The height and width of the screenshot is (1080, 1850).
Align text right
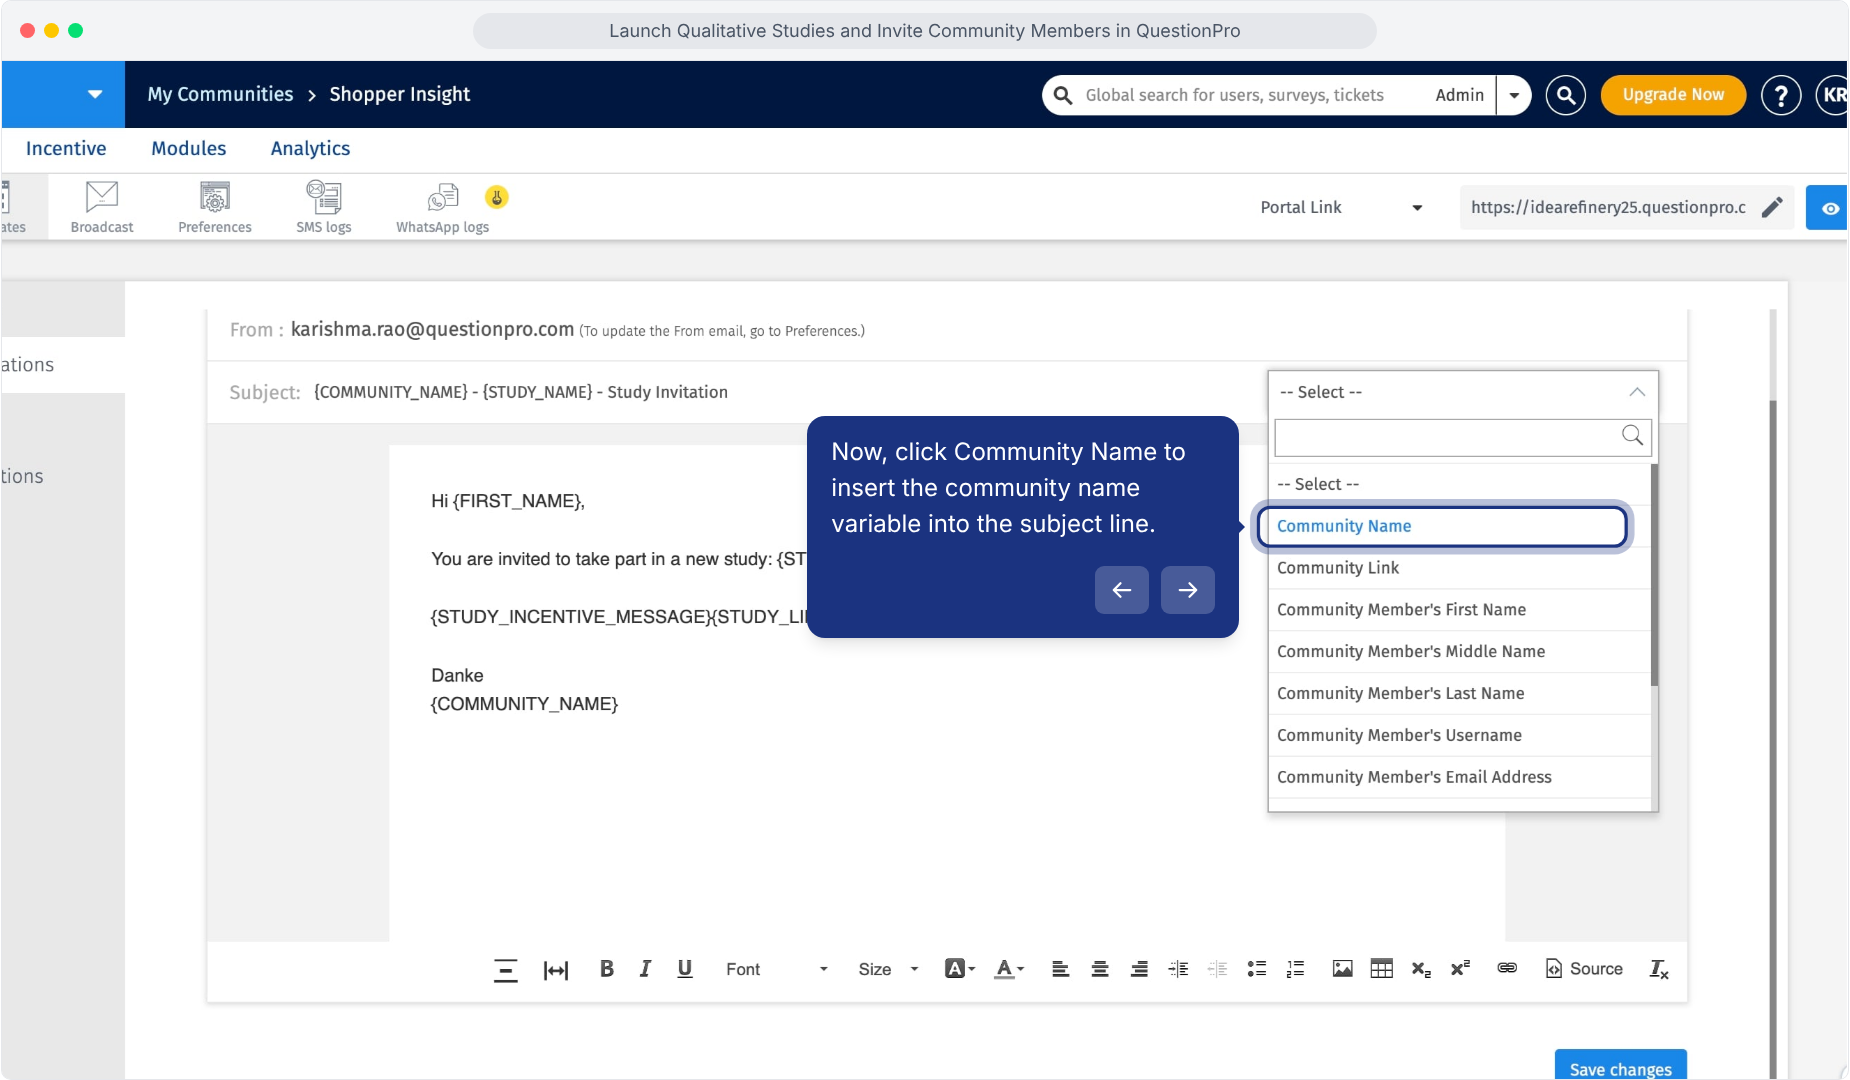(x=1139, y=968)
